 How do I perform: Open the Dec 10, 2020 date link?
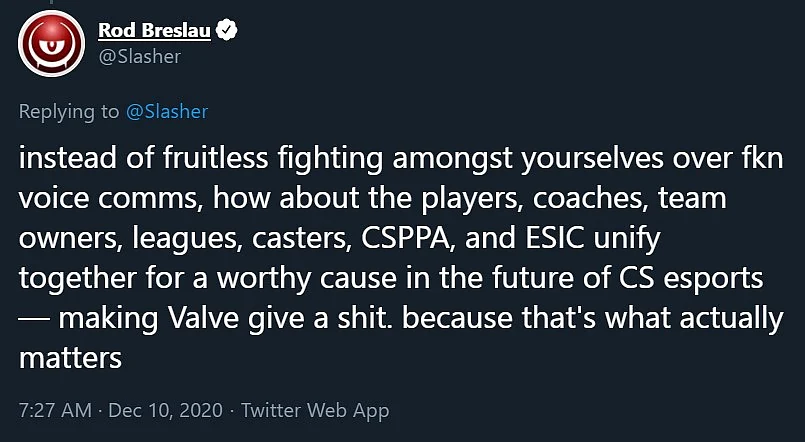166,410
